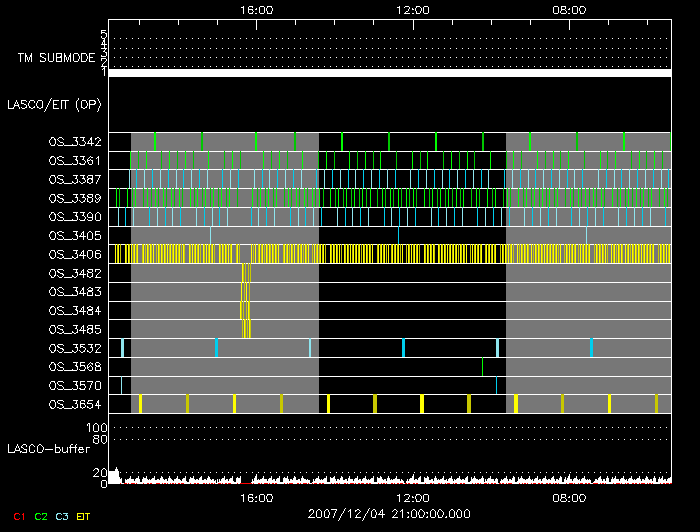Click the C3 legend label

pyautogui.click(x=64, y=515)
